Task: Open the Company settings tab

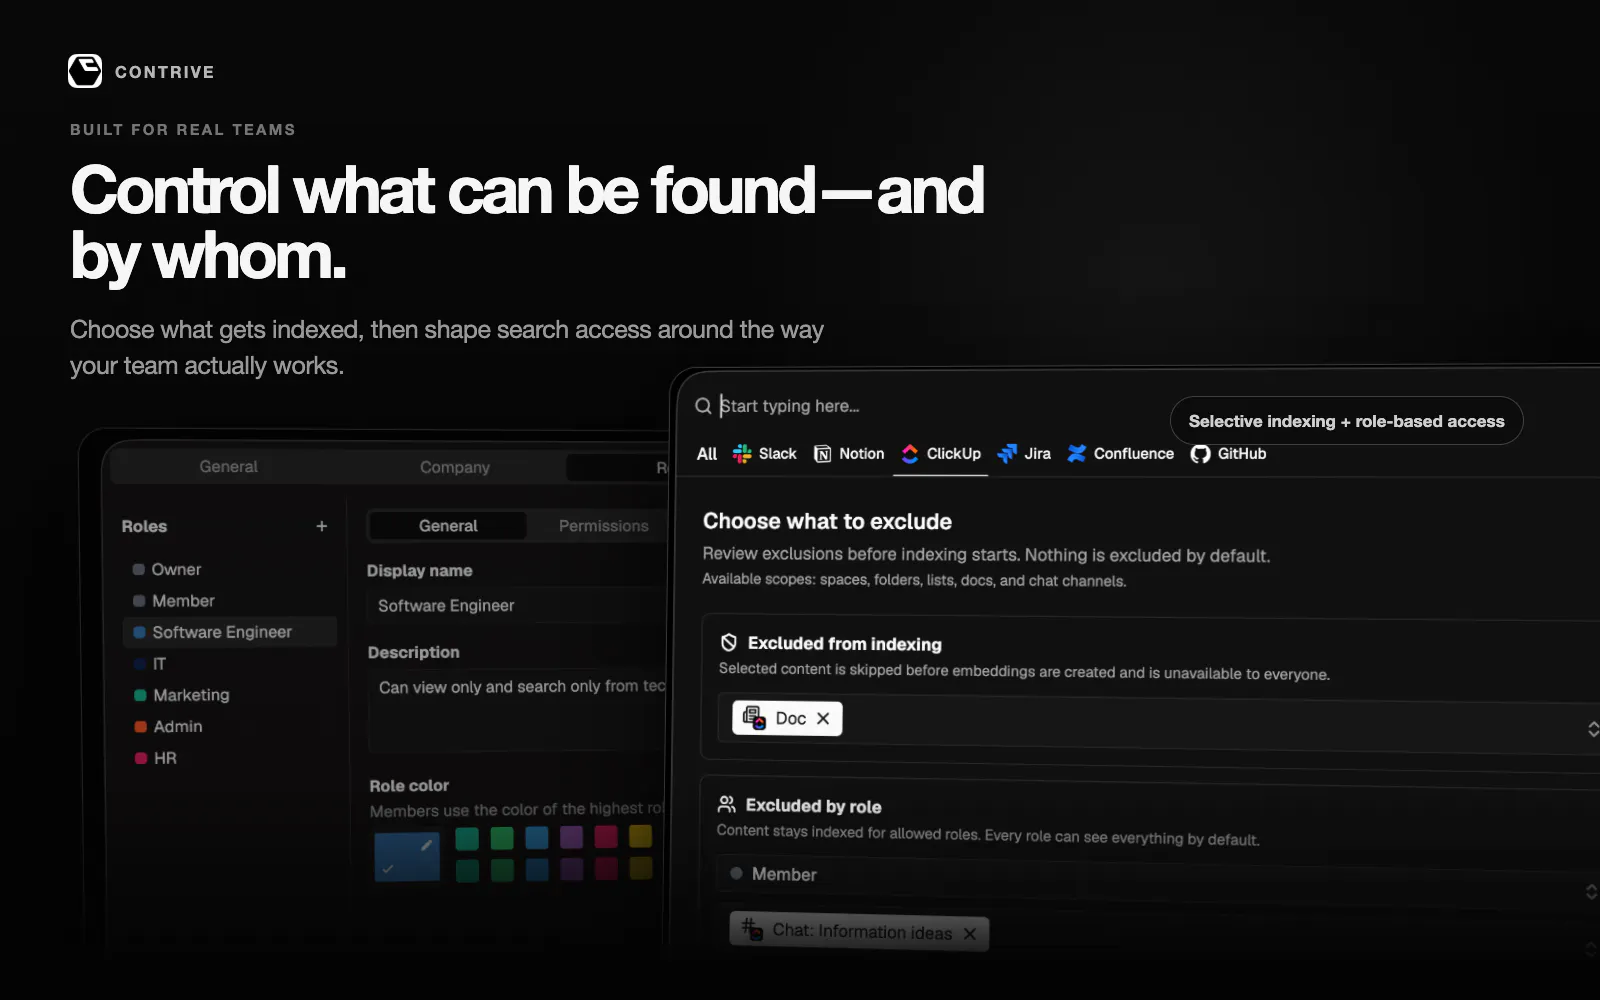Action: [x=455, y=467]
